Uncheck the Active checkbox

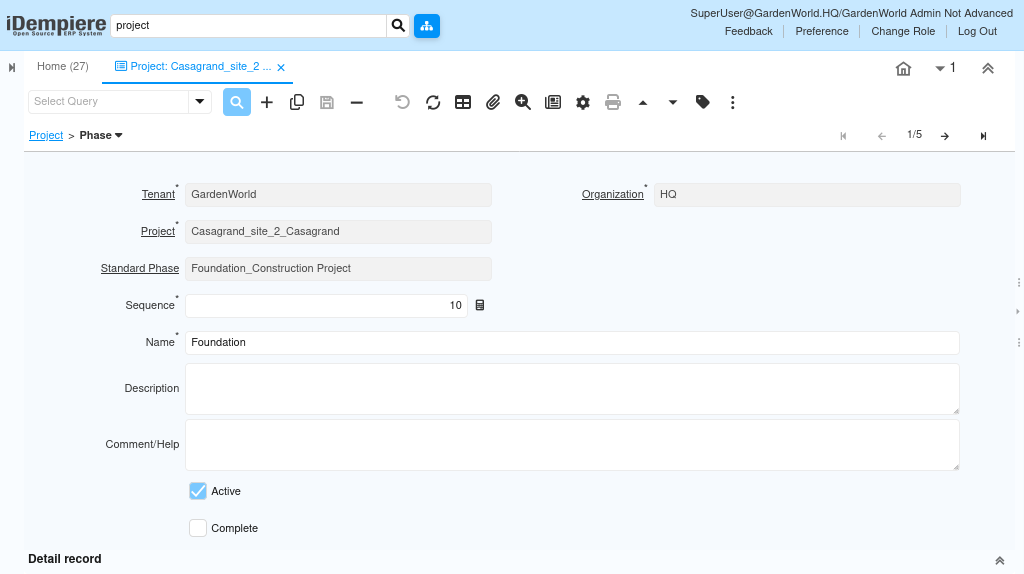[x=198, y=491]
